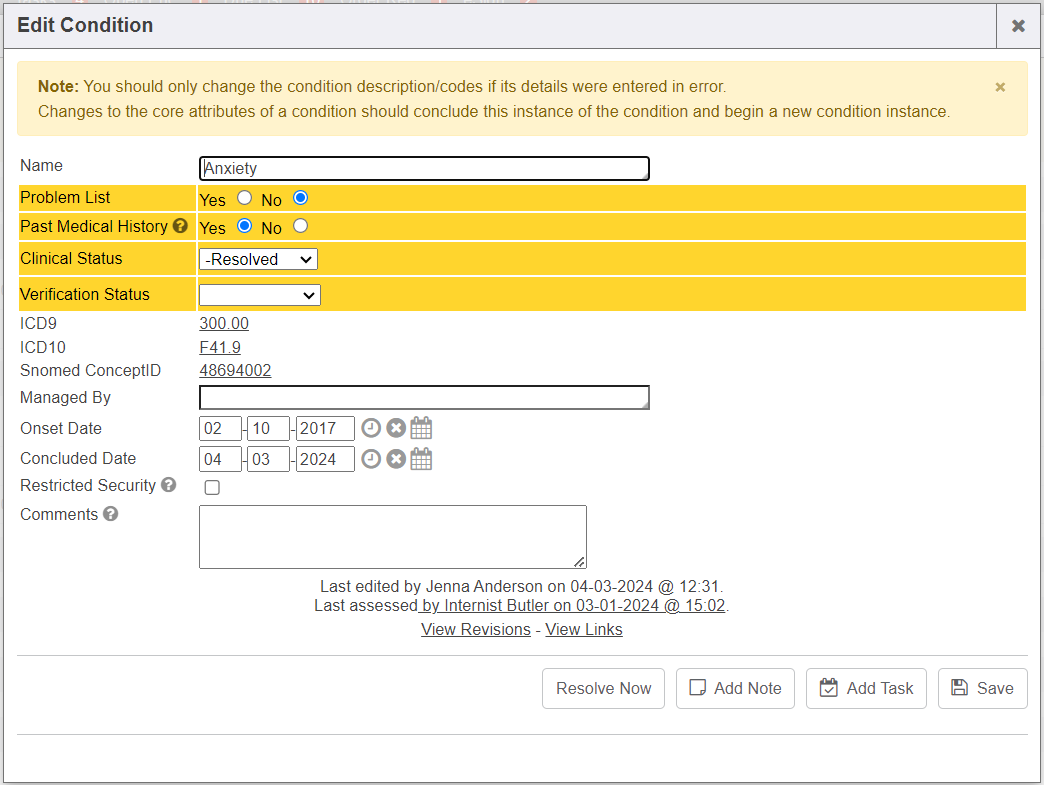Save the condition changes
This screenshot has height=785, width=1044.
(x=982, y=688)
